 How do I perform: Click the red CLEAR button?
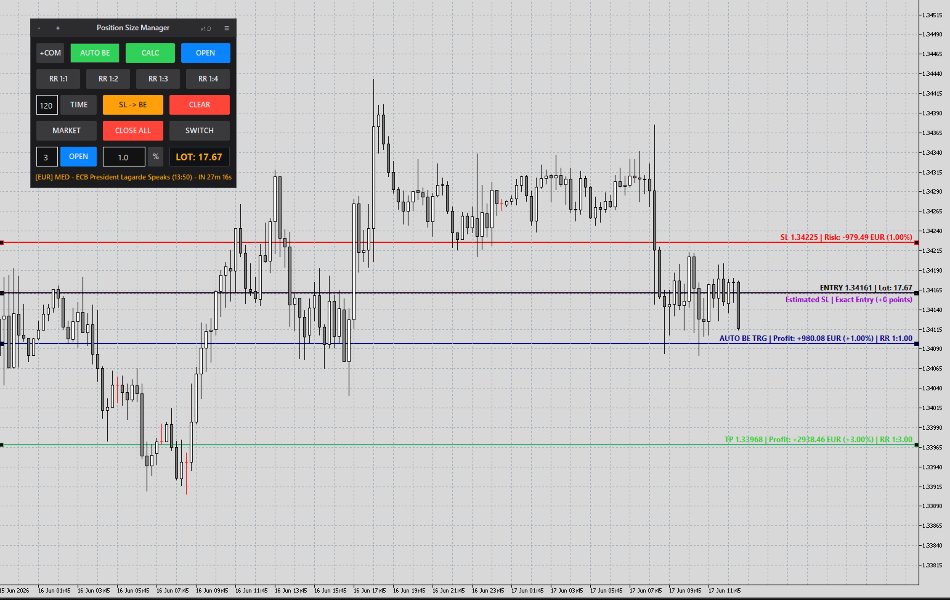pos(199,105)
